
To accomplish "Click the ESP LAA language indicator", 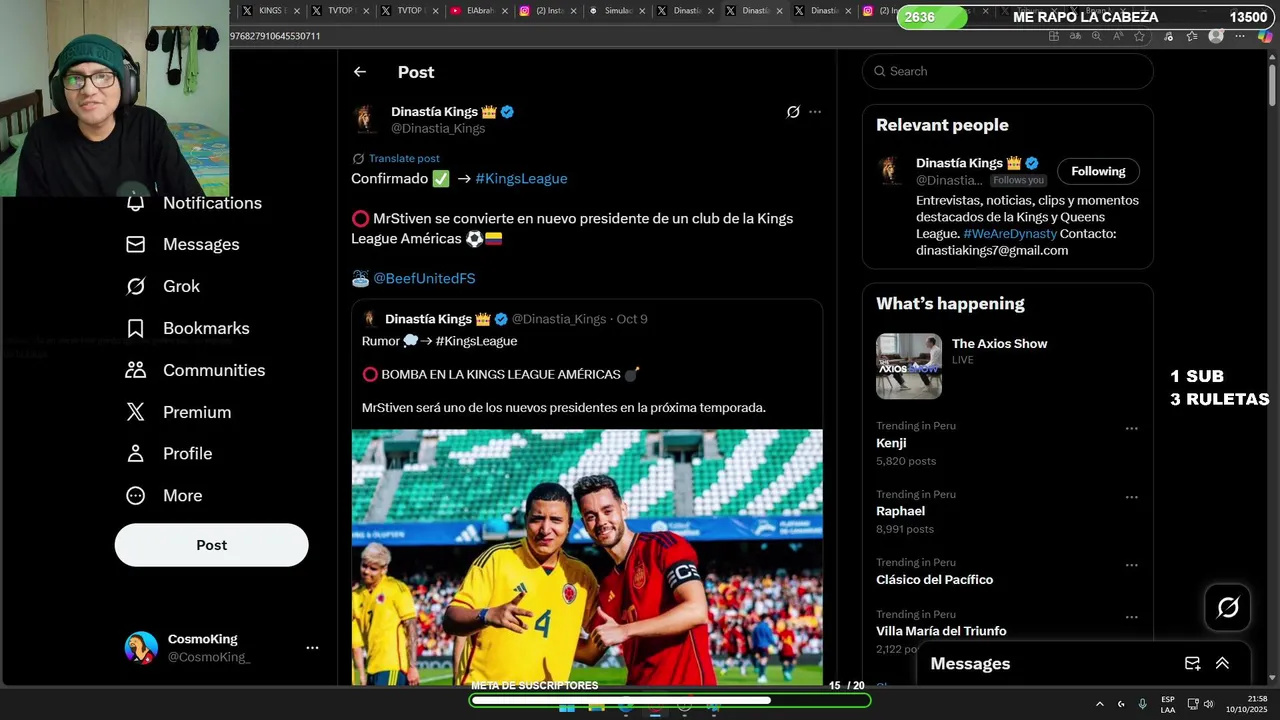I will (x=1168, y=704).
